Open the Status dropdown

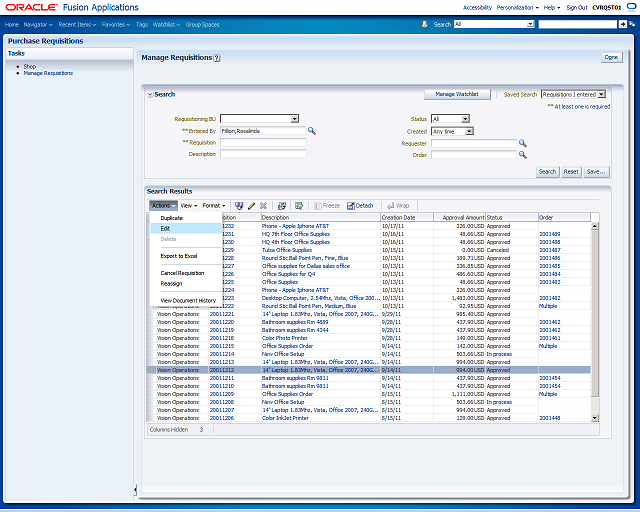[465, 119]
